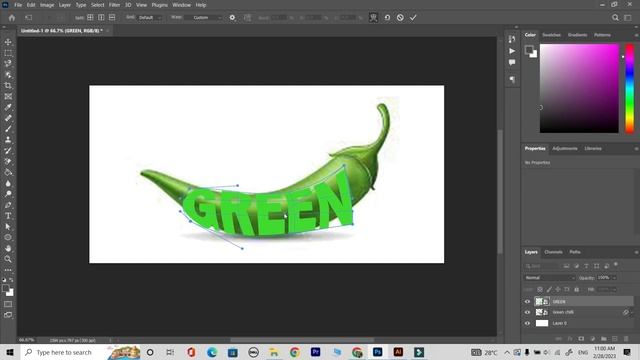The width and height of the screenshot is (640, 360).
Task: Reset the warp transform
Action: (387, 18)
